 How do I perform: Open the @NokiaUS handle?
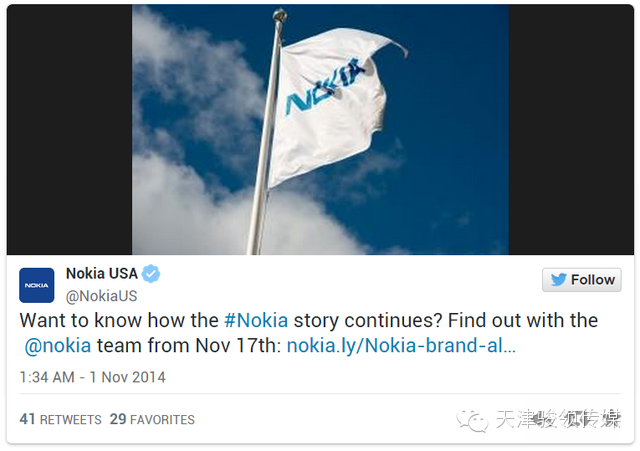coord(101,296)
